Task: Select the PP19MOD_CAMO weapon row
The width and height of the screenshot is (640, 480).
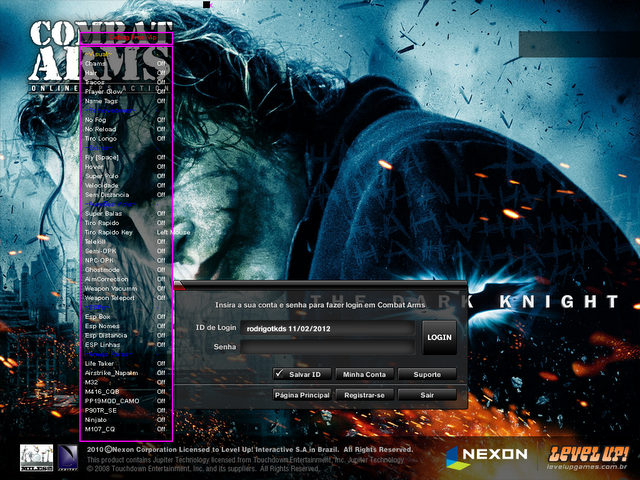Action: pos(126,401)
